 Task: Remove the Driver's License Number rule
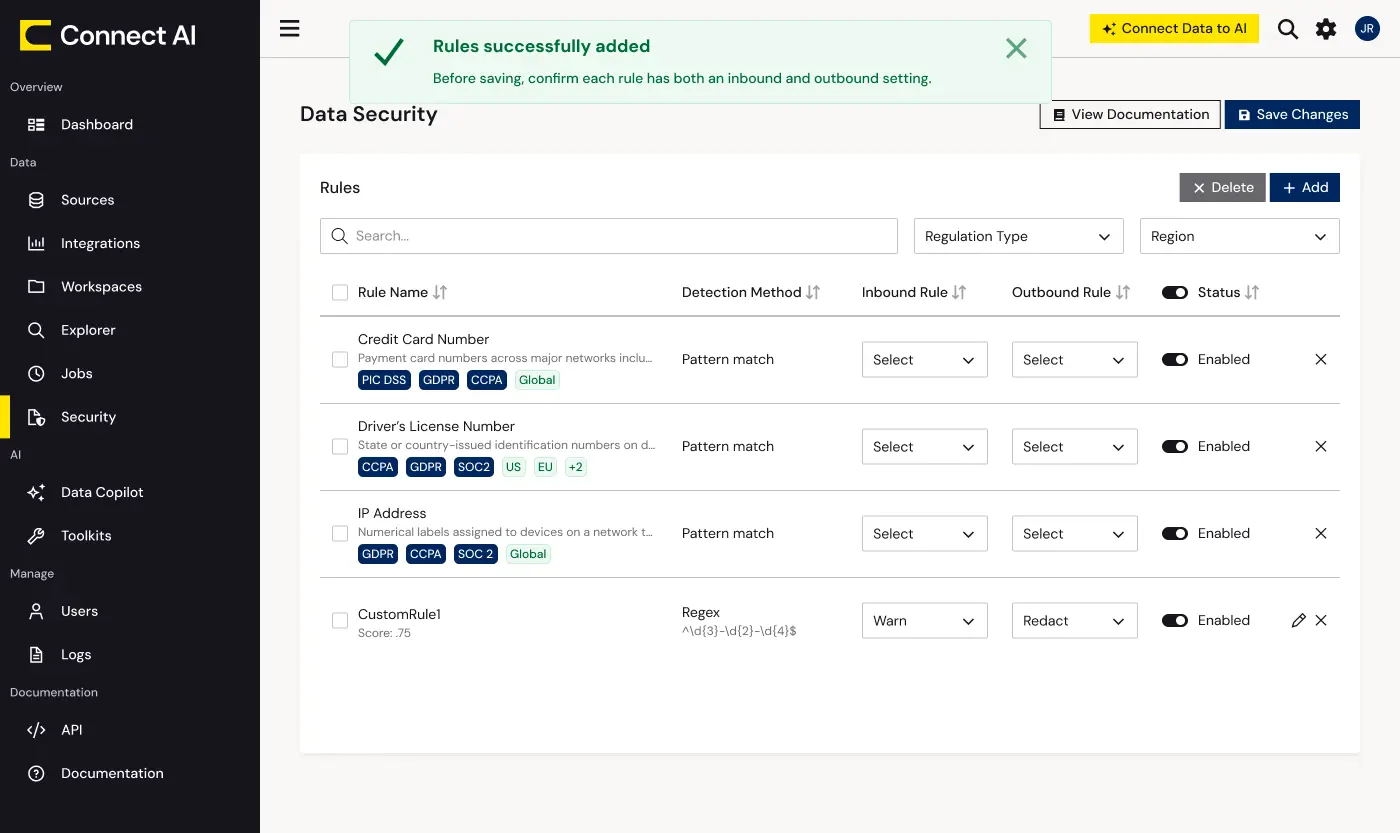click(1321, 446)
